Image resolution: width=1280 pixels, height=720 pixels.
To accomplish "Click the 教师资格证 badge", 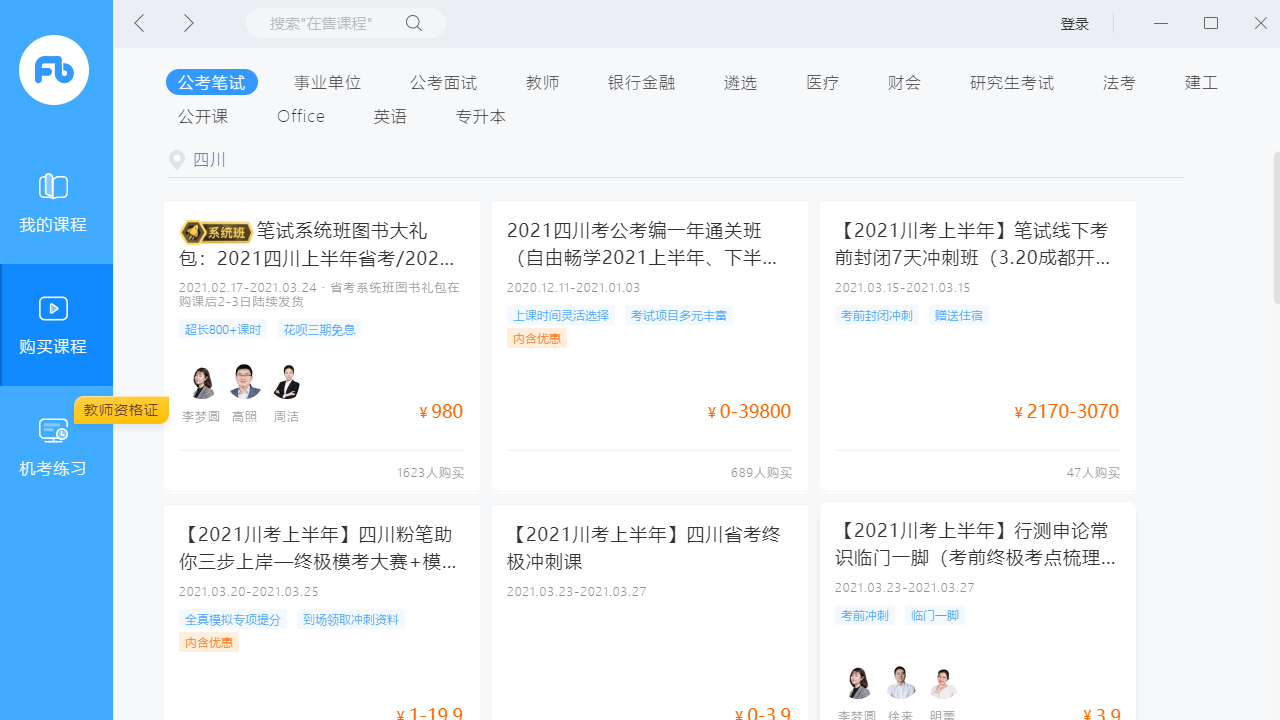I will (x=120, y=410).
